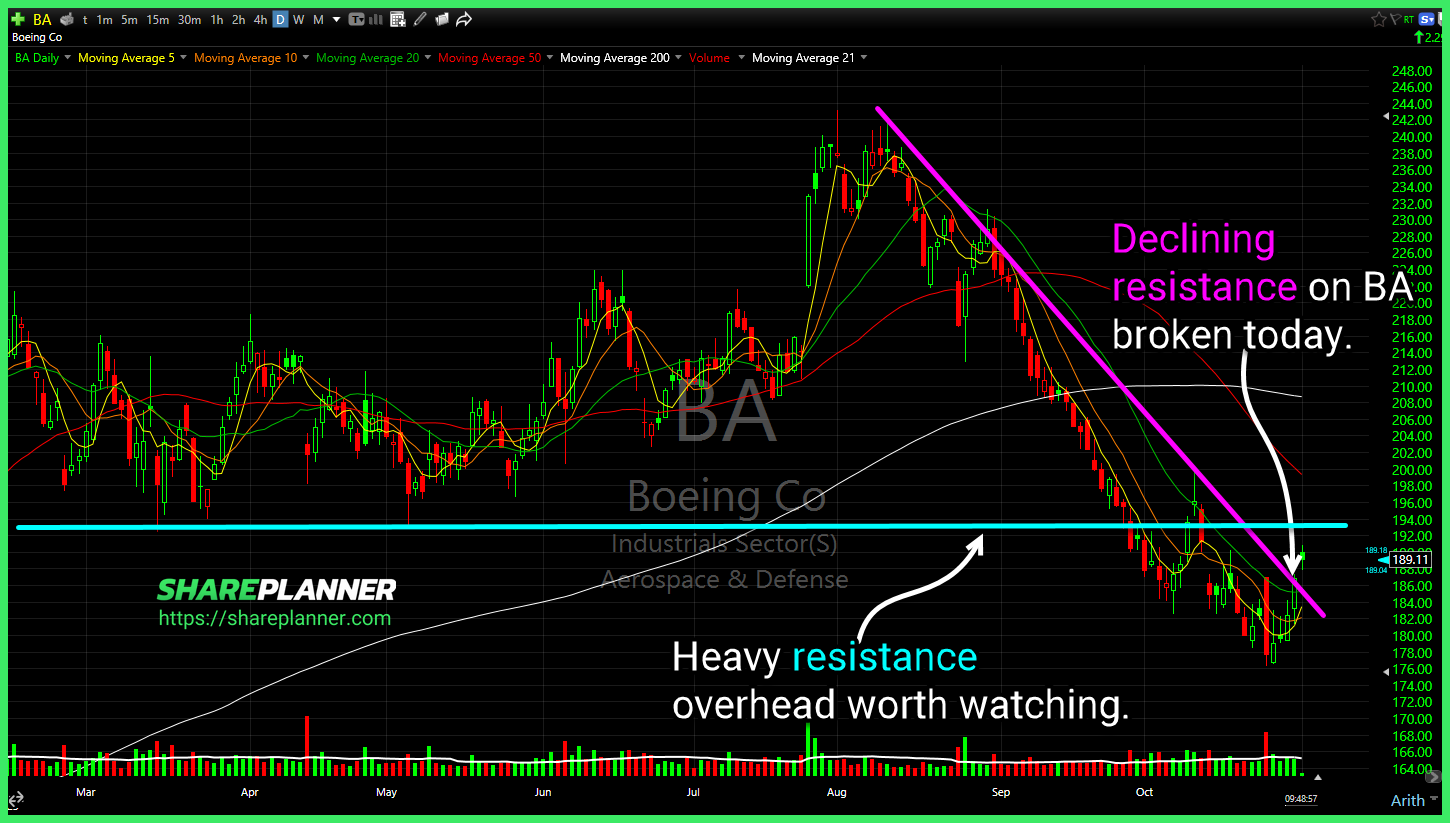This screenshot has height=823, width=1450.
Task: Click the blue S broker icon top right
Action: click(1426, 18)
